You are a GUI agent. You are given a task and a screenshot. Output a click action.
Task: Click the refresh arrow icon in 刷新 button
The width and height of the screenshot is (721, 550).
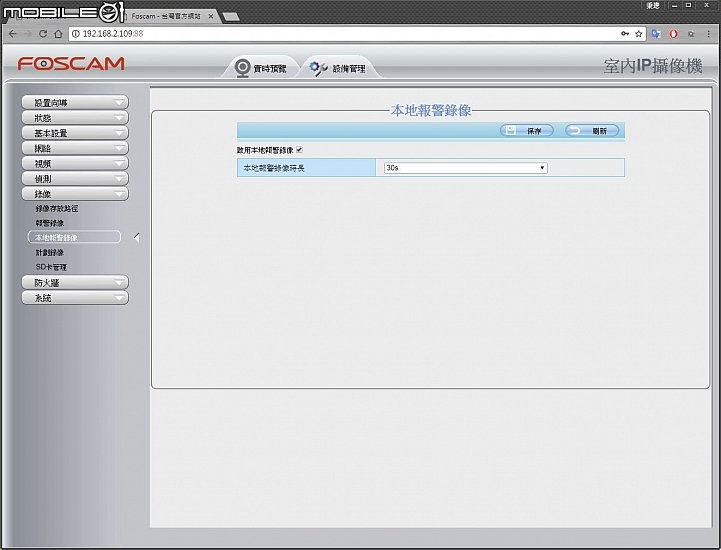coord(575,131)
